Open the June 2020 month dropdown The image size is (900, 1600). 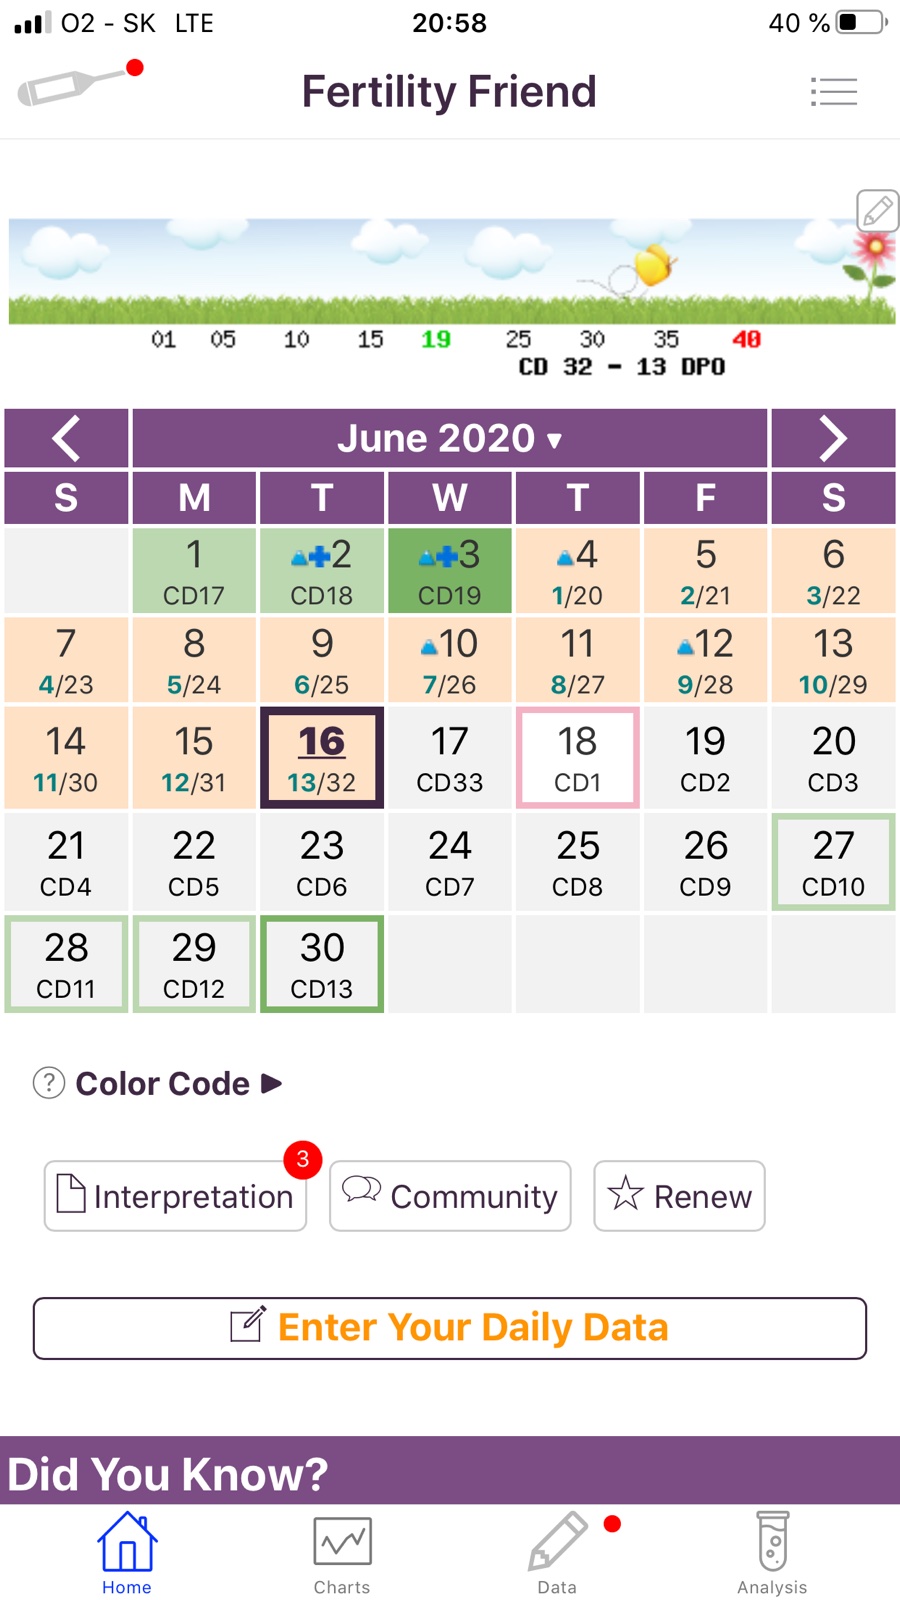pos(449,438)
